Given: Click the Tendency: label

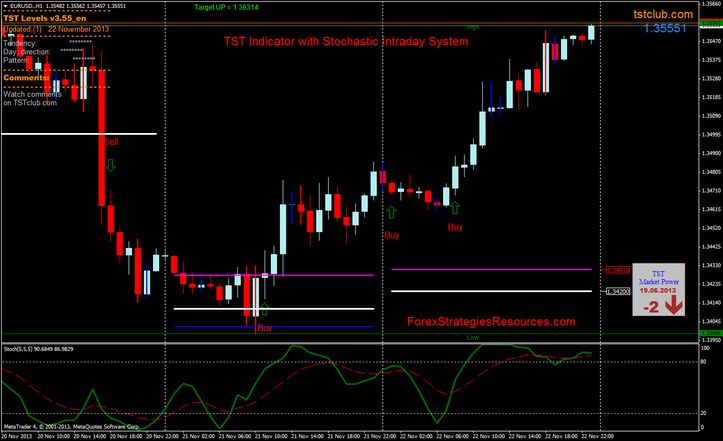Looking at the screenshot, I should (x=20, y=43).
